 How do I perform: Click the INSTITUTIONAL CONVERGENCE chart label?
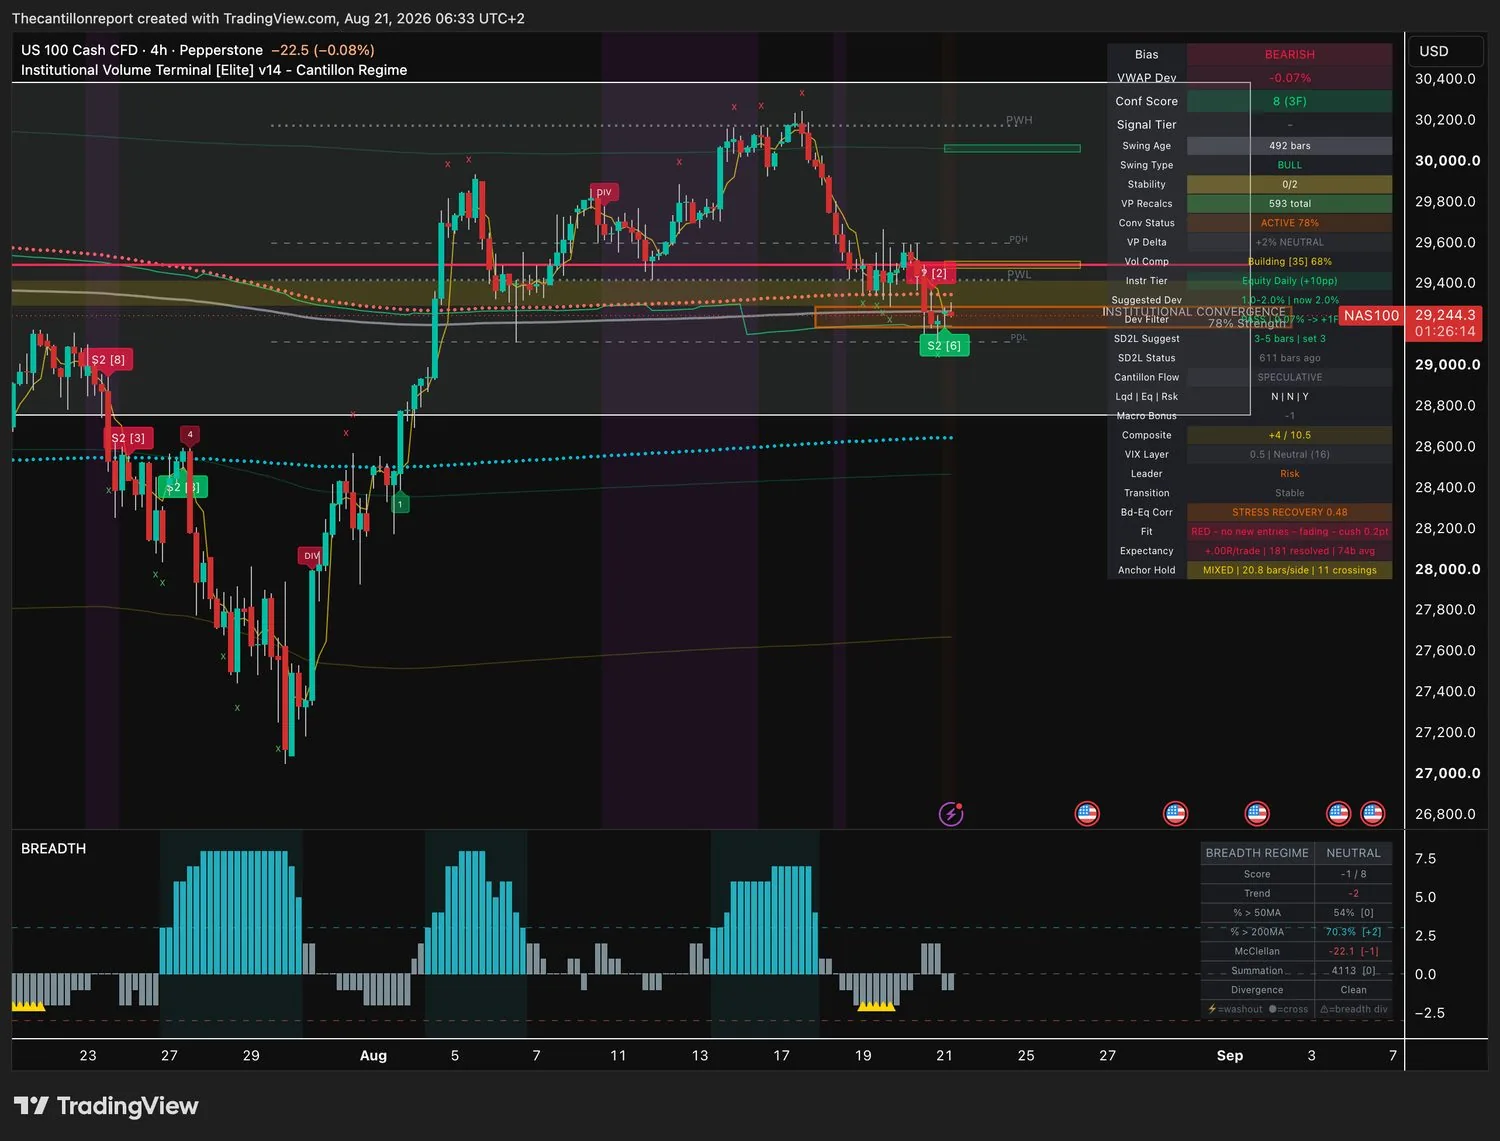pos(1194,312)
